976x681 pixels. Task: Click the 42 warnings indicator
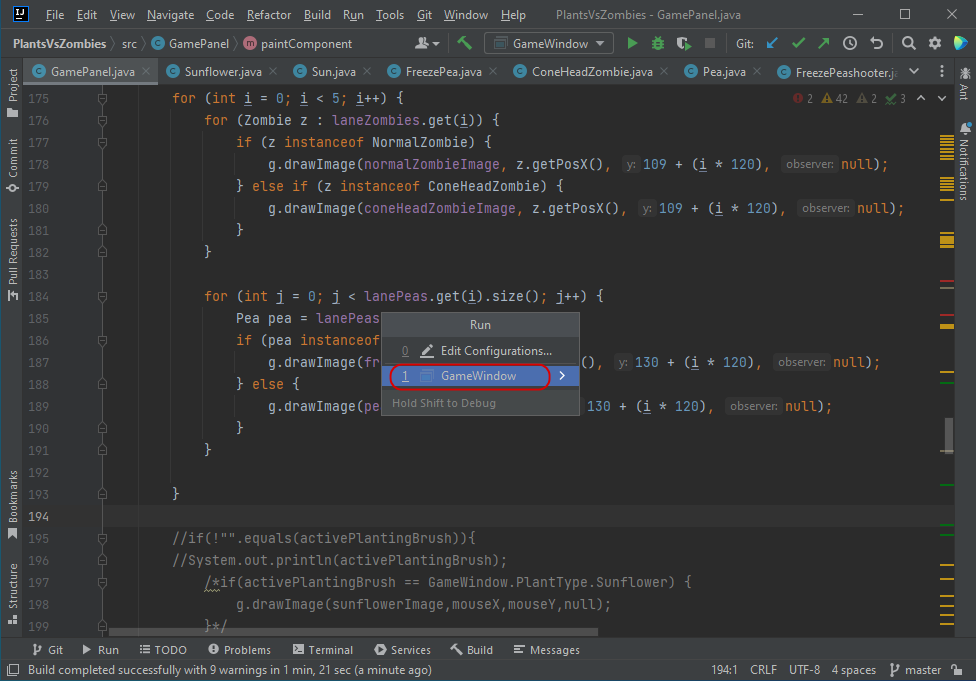(x=835, y=98)
